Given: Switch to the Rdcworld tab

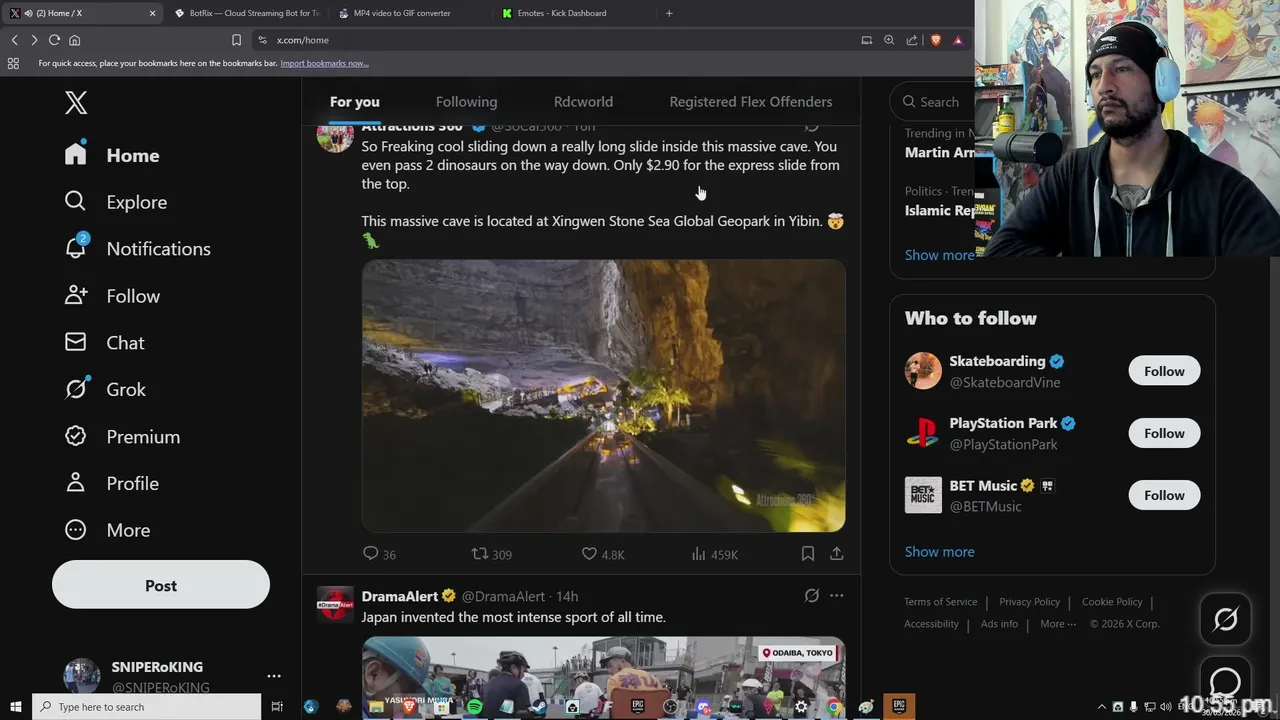Looking at the screenshot, I should (x=583, y=102).
